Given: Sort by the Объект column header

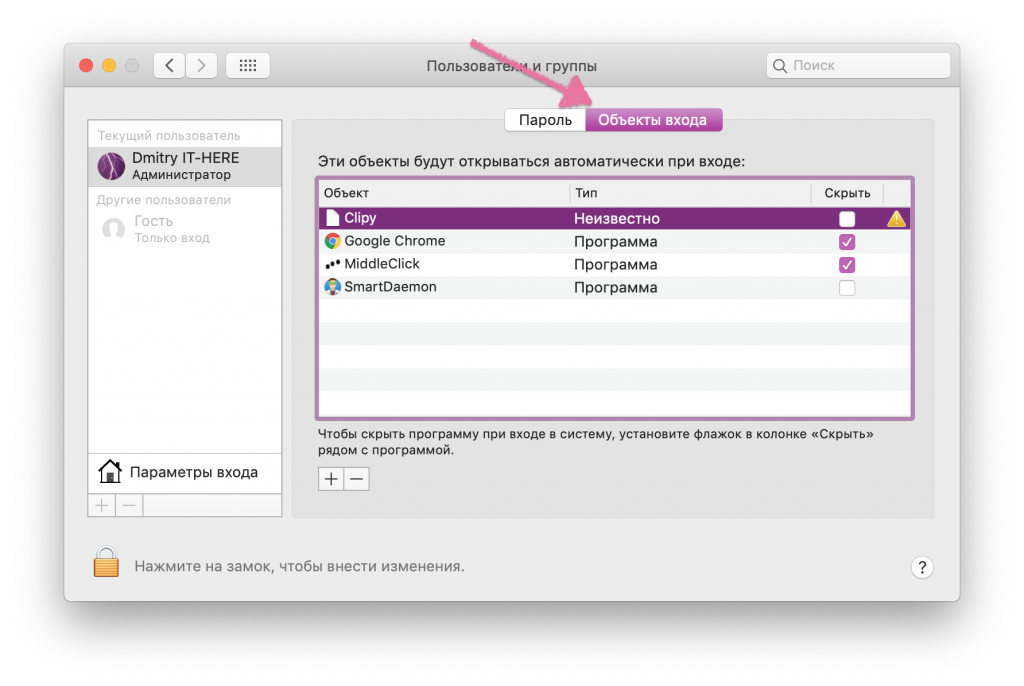Looking at the screenshot, I should [444, 193].
